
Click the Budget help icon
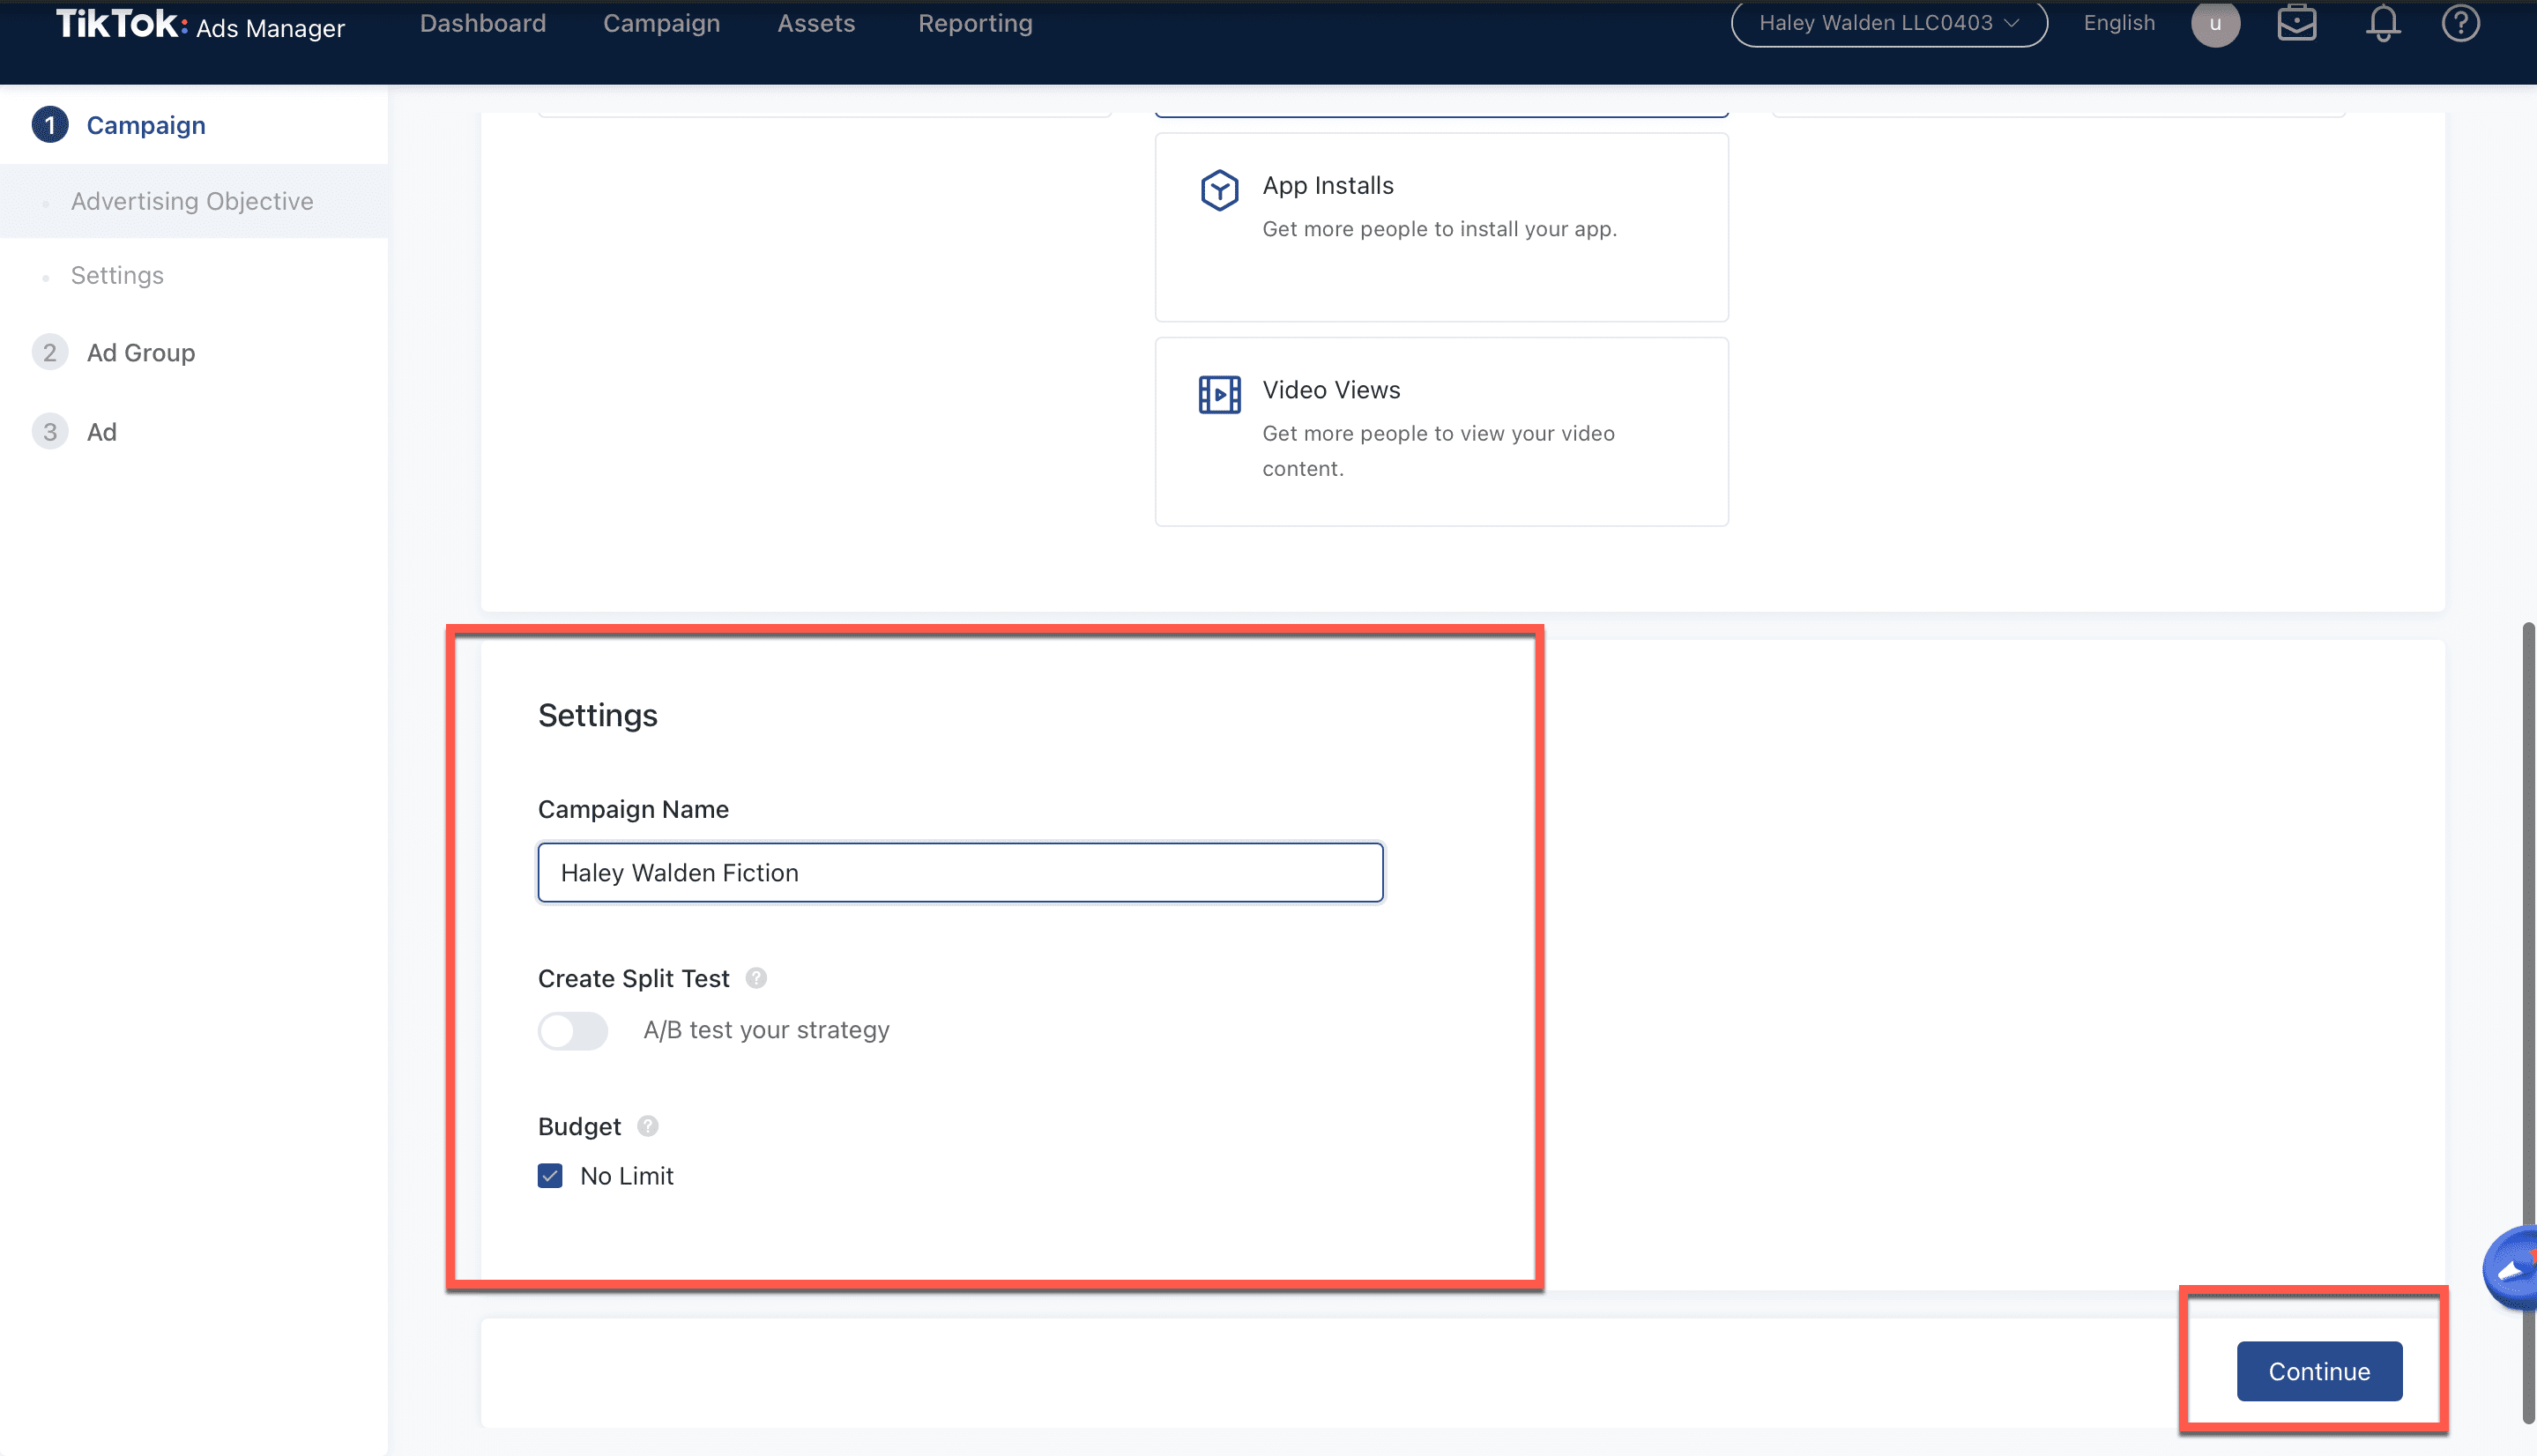pyautogui.click(x=648, y=1126)
